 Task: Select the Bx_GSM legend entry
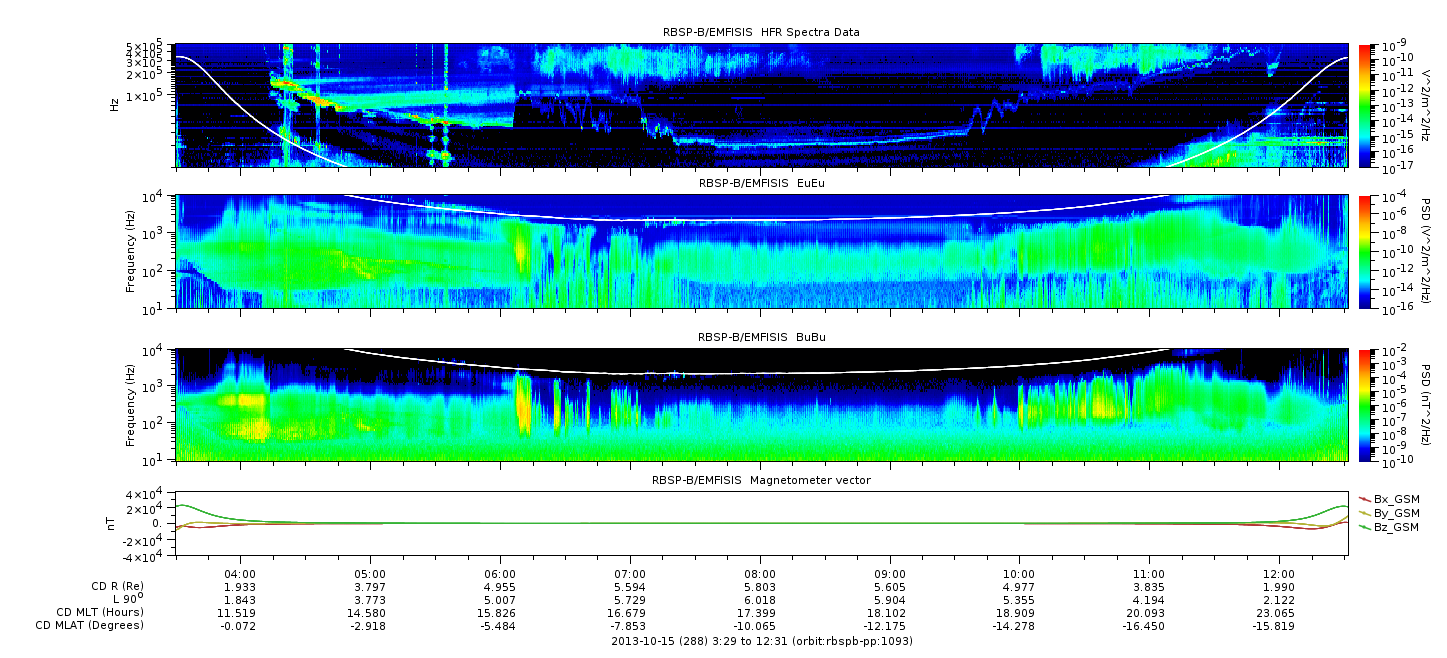click(1388, 499)
